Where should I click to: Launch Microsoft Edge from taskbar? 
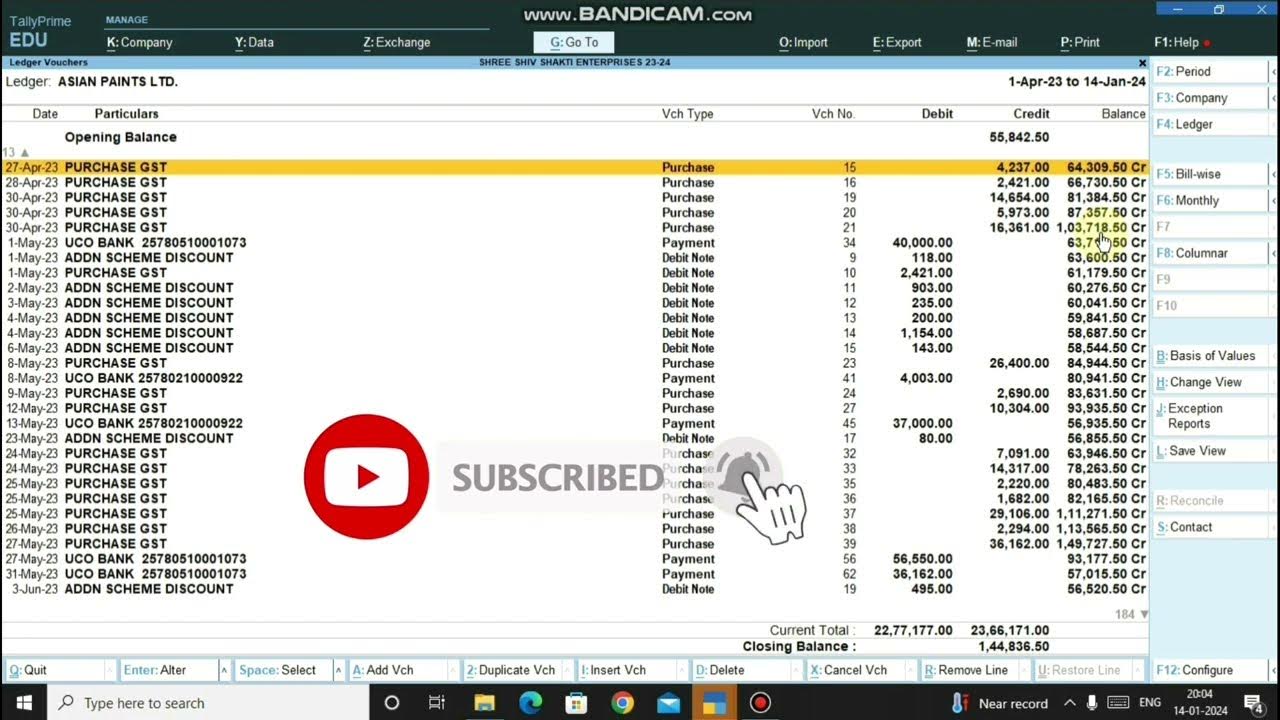coord(530,703)
